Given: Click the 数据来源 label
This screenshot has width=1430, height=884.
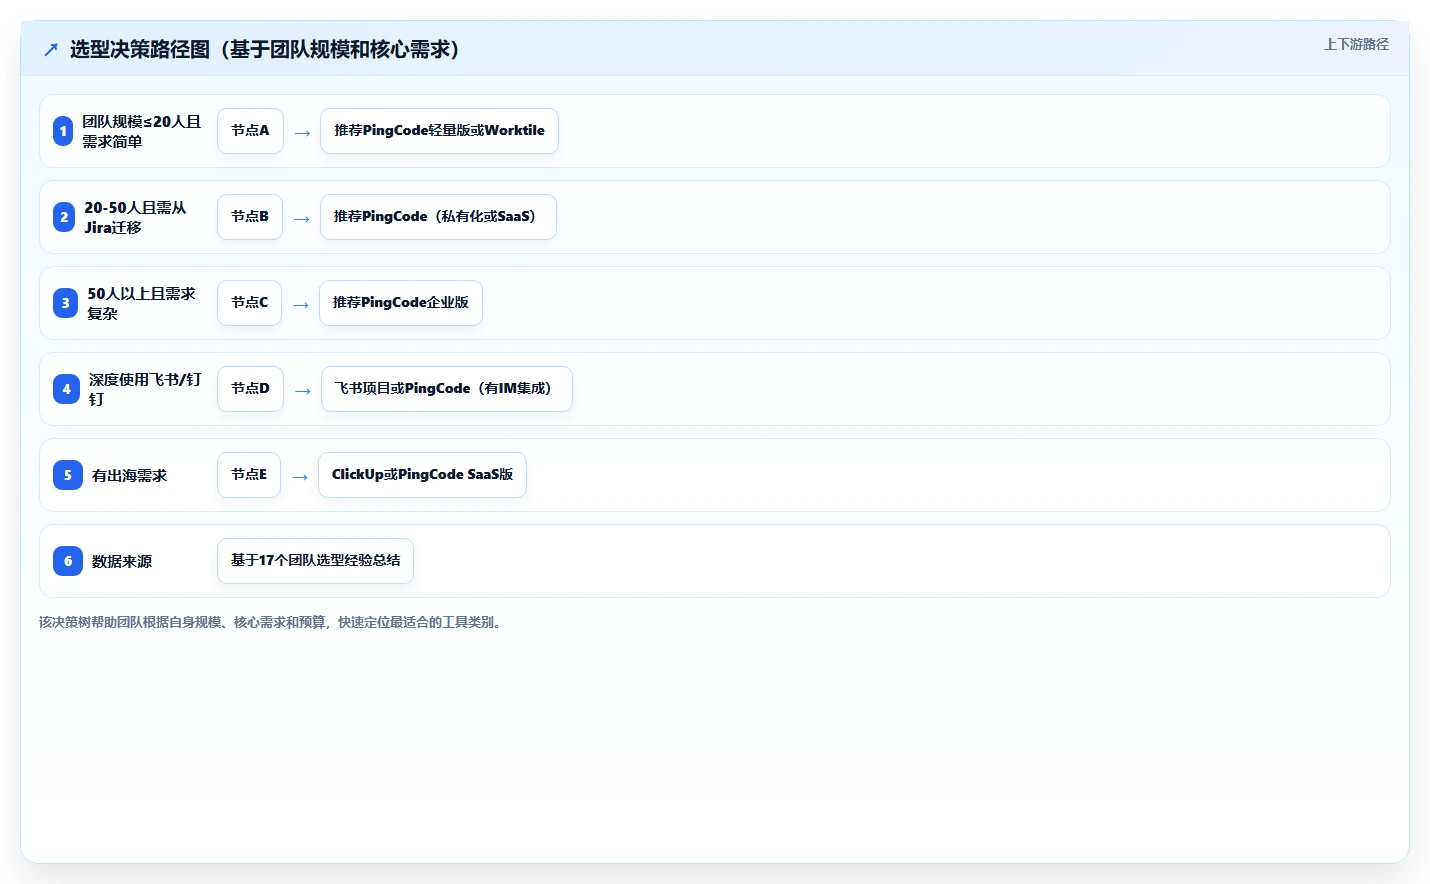Looking at the screenshot, I should (122, 562).
